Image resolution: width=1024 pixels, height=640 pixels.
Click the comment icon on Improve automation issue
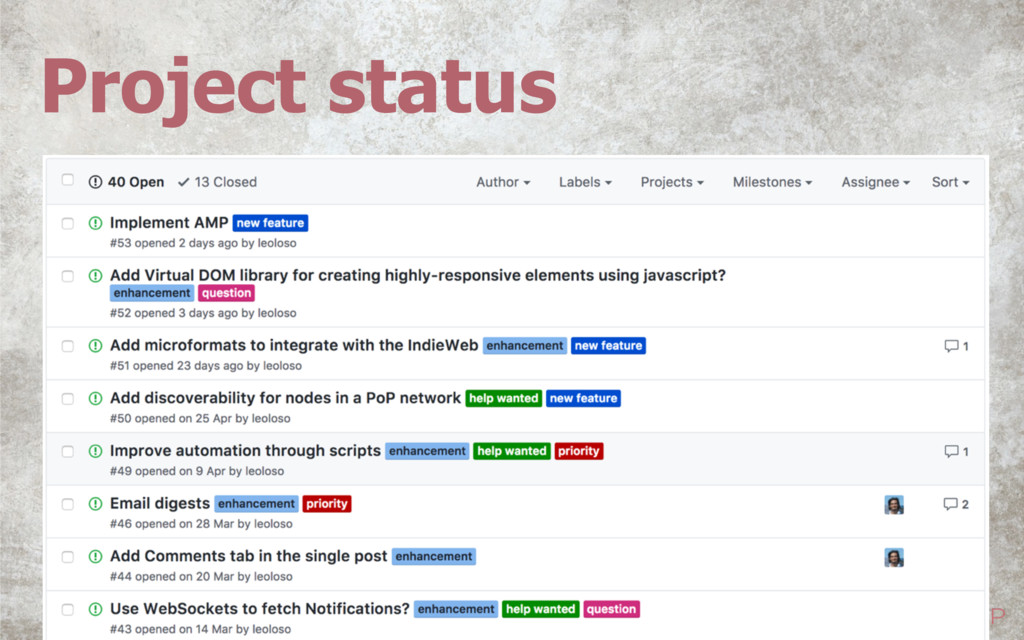point(952,451)
